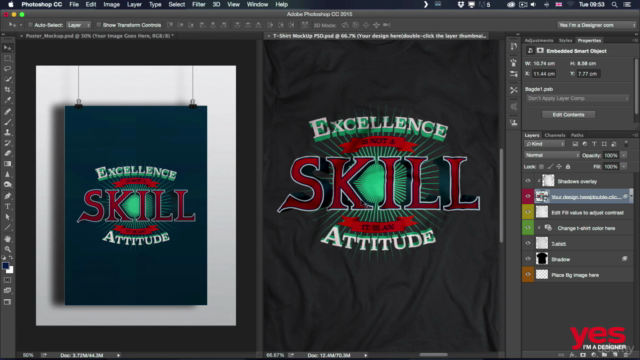Click the Y position input field
640x360 pixels.
coord(588,74)
